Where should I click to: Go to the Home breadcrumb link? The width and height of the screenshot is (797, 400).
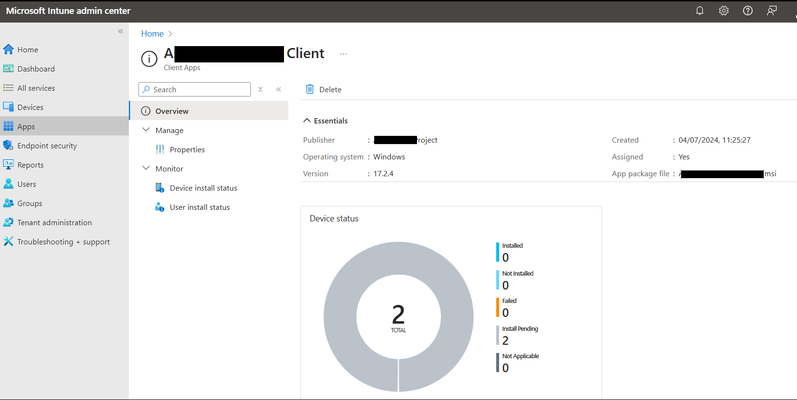click(x=152, y=34)
